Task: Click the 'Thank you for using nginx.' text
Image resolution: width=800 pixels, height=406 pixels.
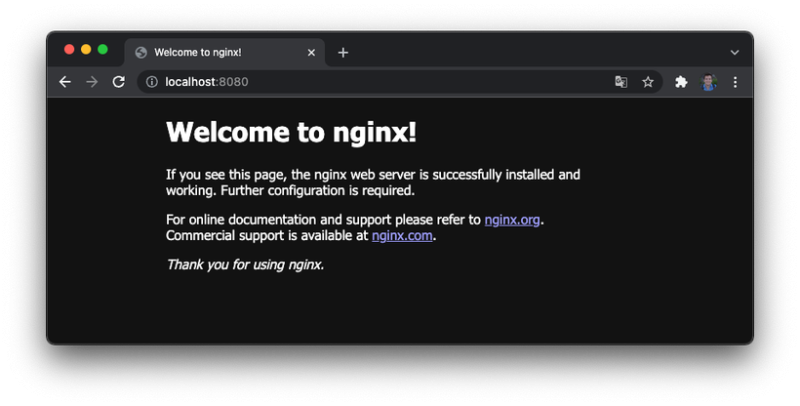Action: point(245,265)
